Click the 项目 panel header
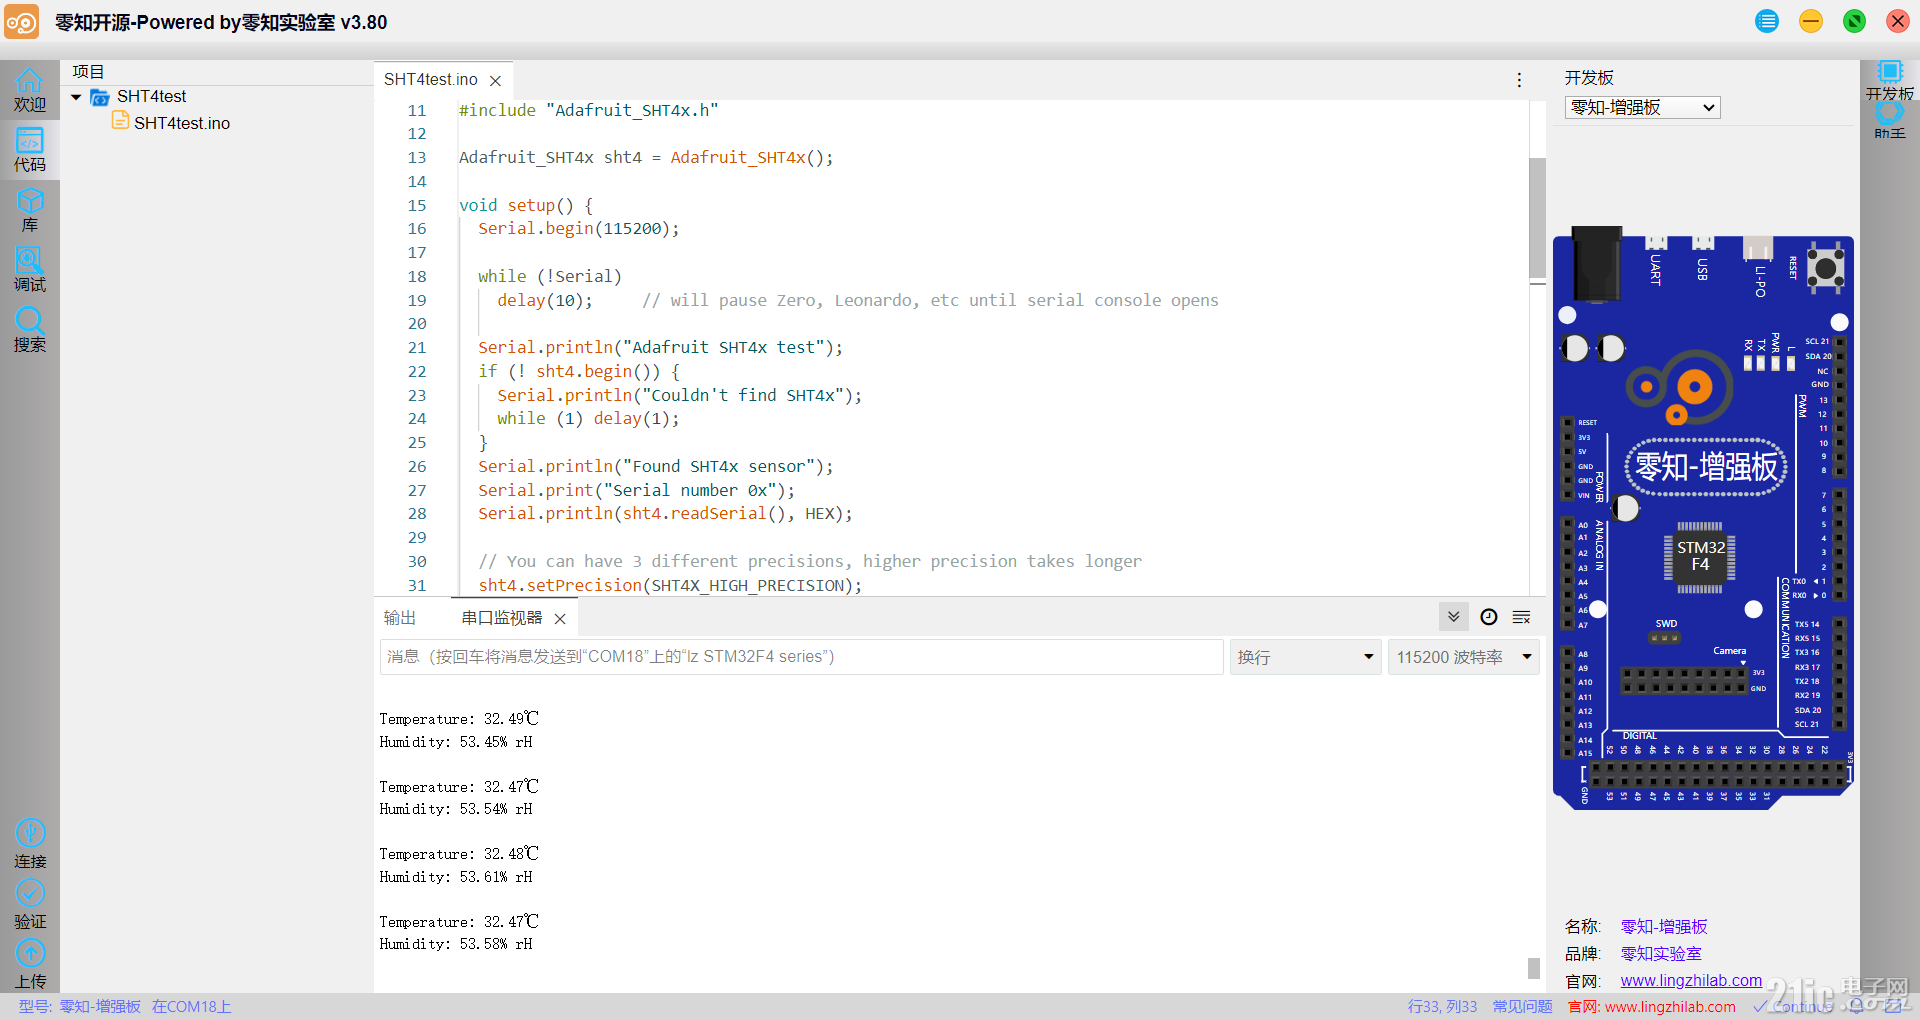Screen dimensions: 1920x1020 88,72
